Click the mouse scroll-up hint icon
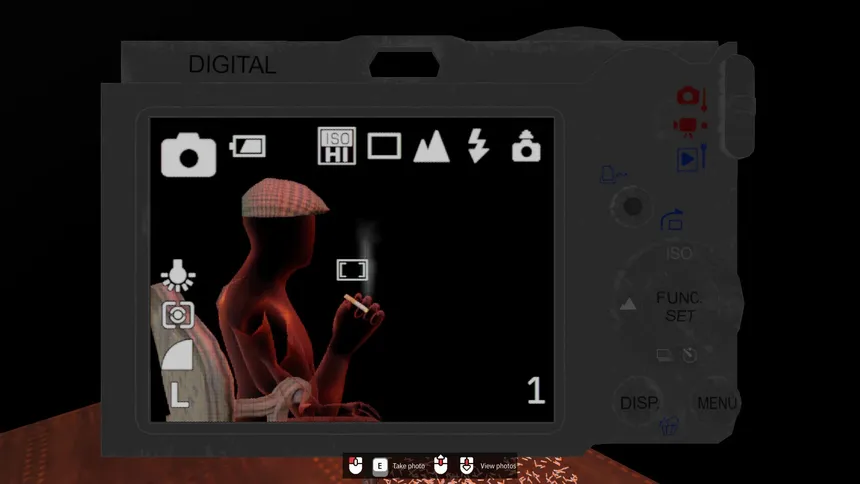Screen dimensions: 860x484 (440, 465)
